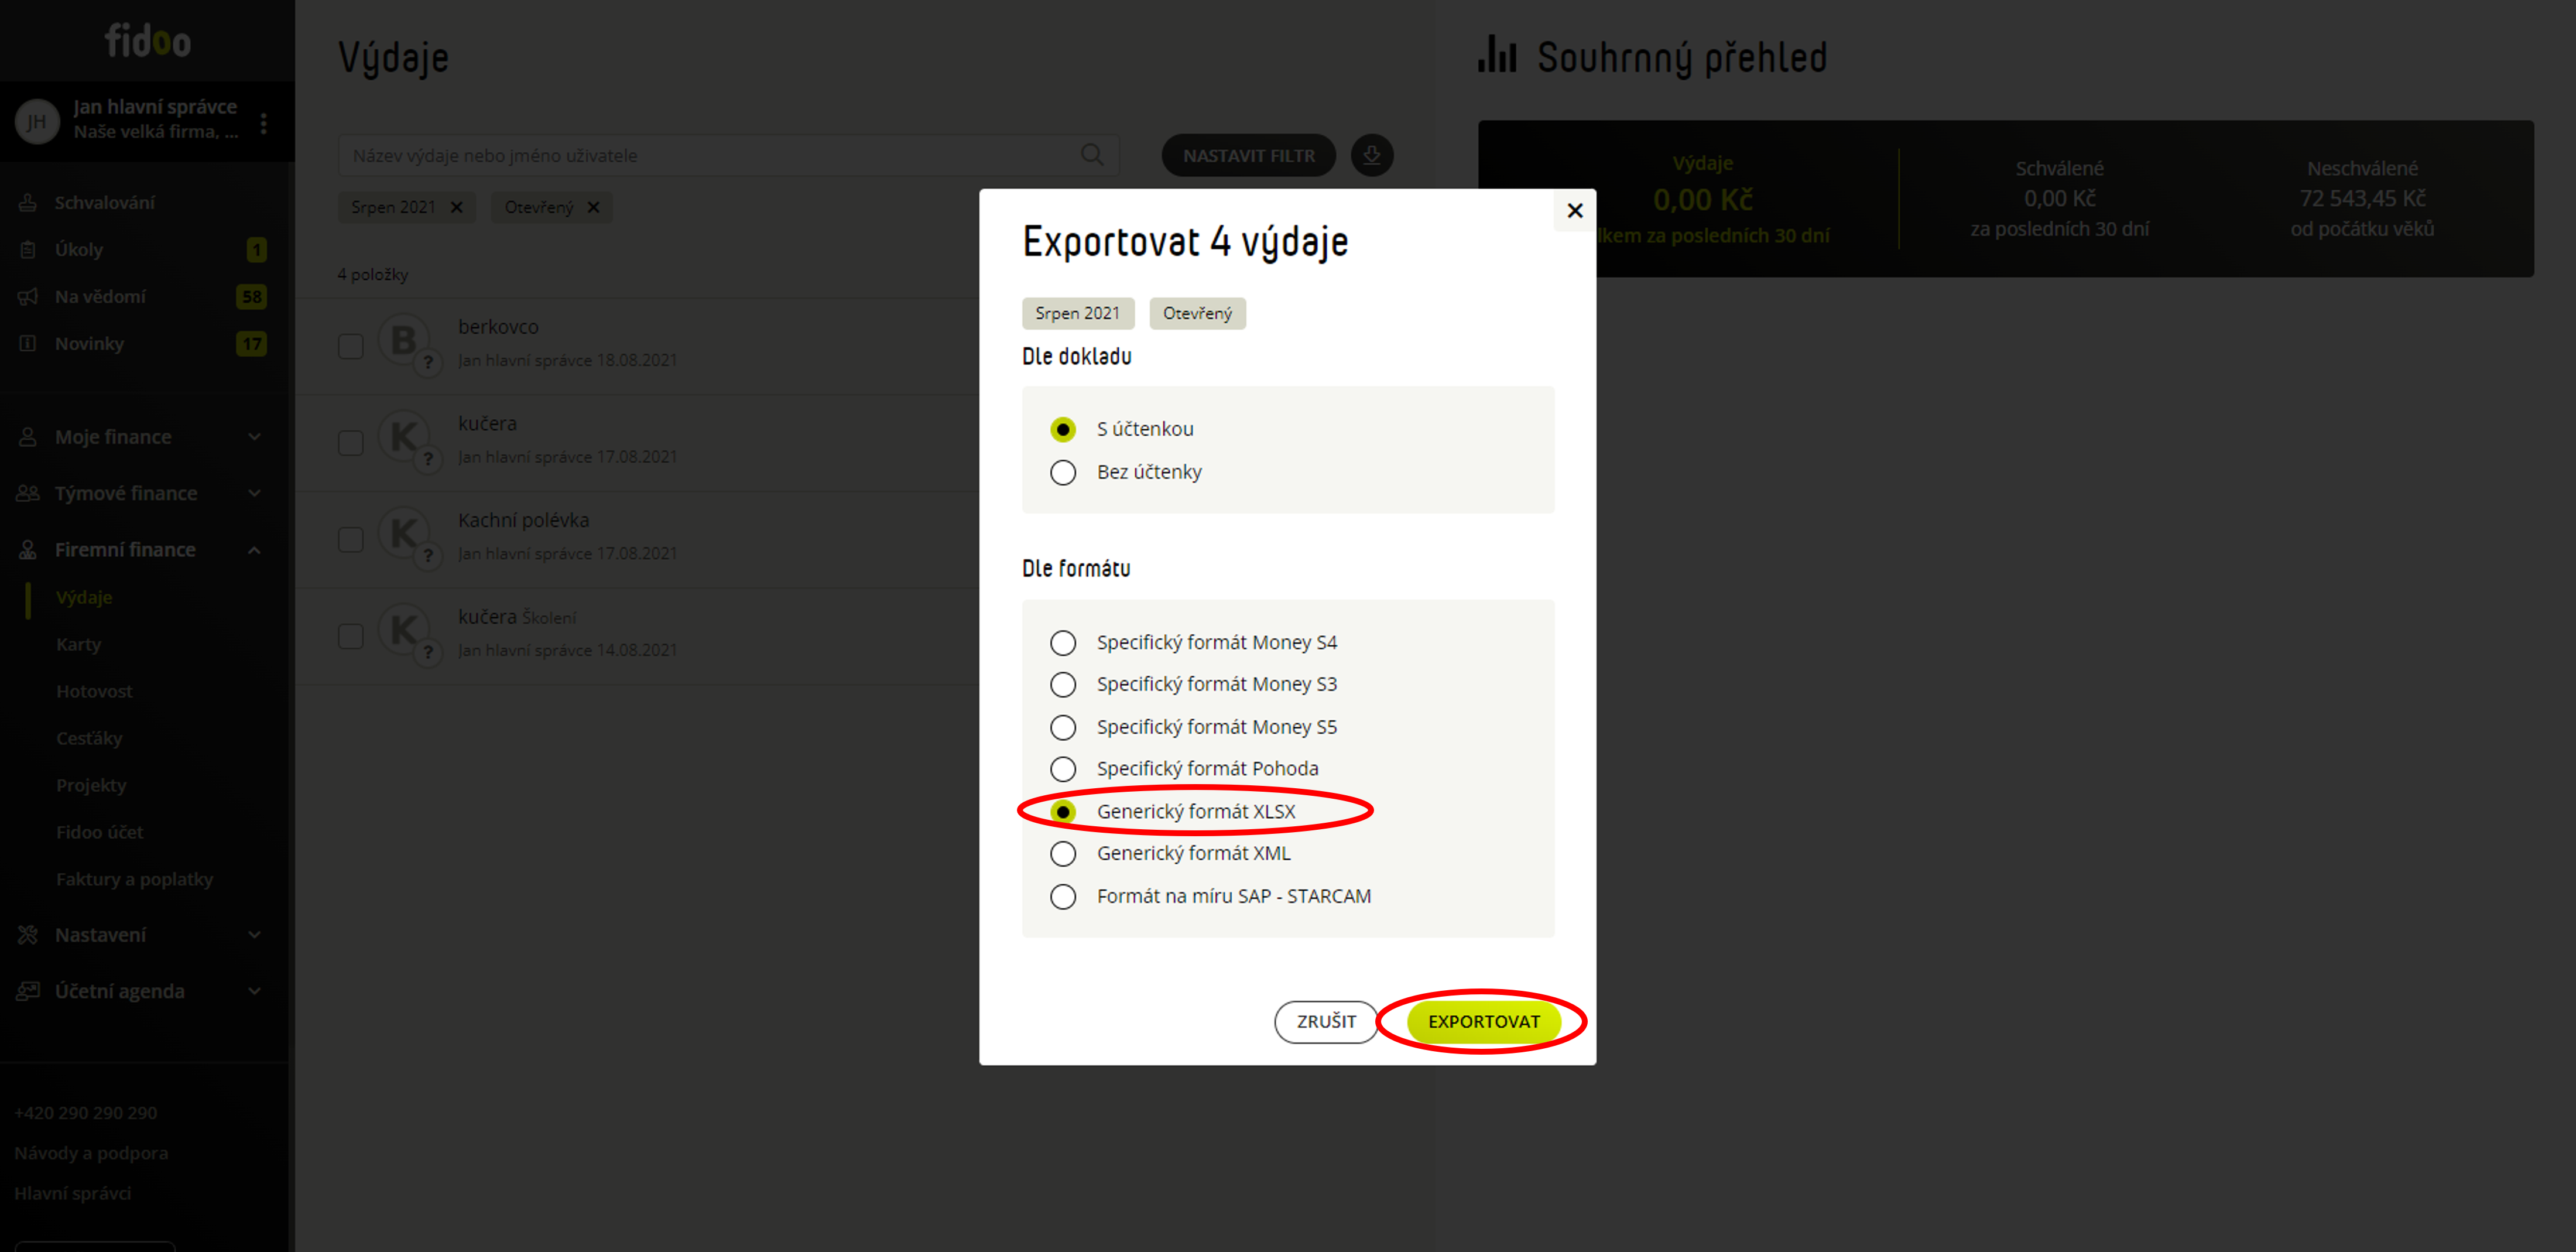Screen dimensions: 2576x1252
Task: Click the Úkoly badge showing 1
Action: (257, 250)
